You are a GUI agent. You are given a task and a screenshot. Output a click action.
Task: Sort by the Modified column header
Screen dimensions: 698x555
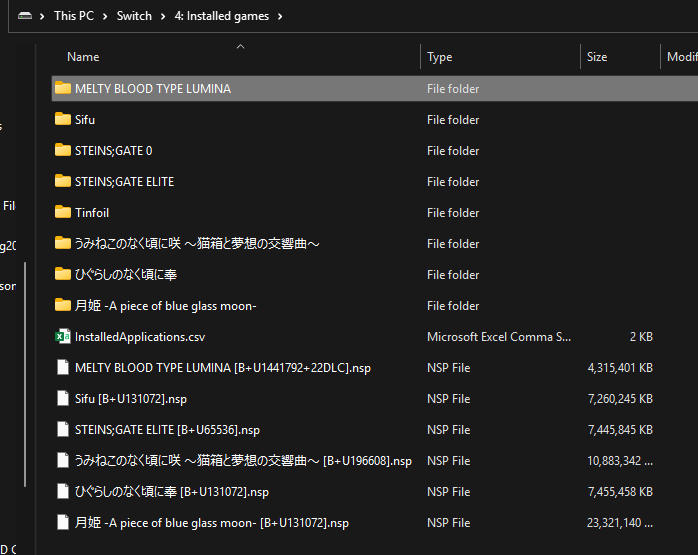pos(680,57)
